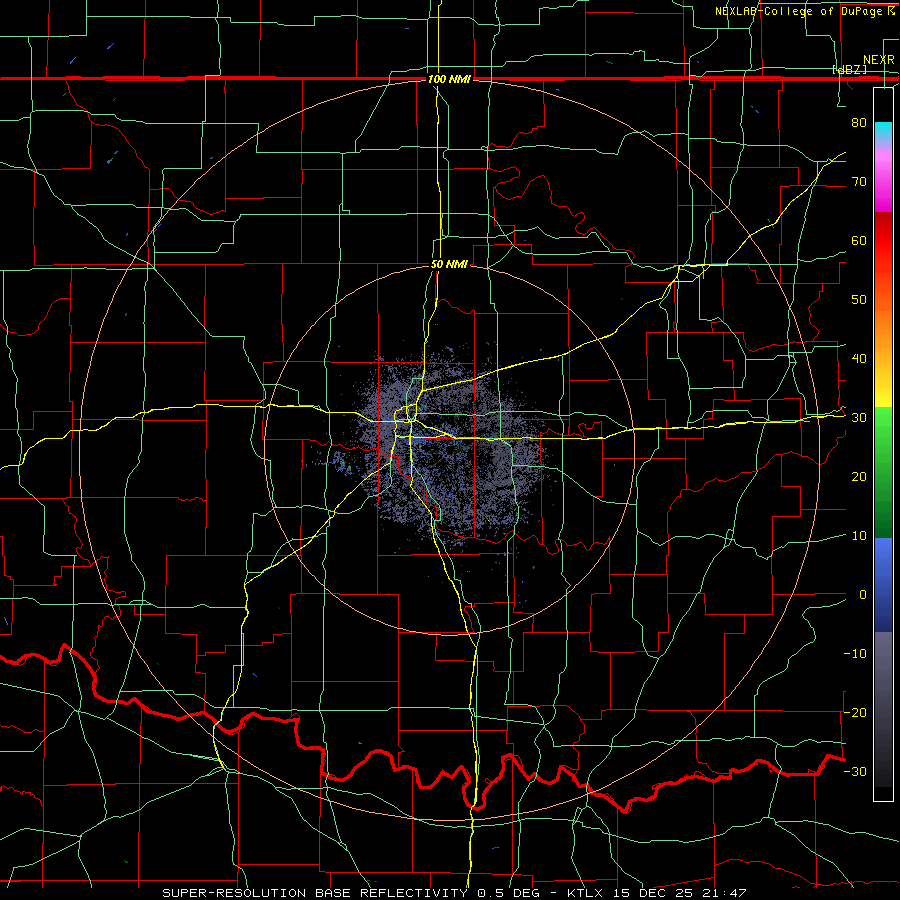The width and height of the screenshot is (900, 900).
Task: Click the green segment of the color scale
Action: [883, 472]
